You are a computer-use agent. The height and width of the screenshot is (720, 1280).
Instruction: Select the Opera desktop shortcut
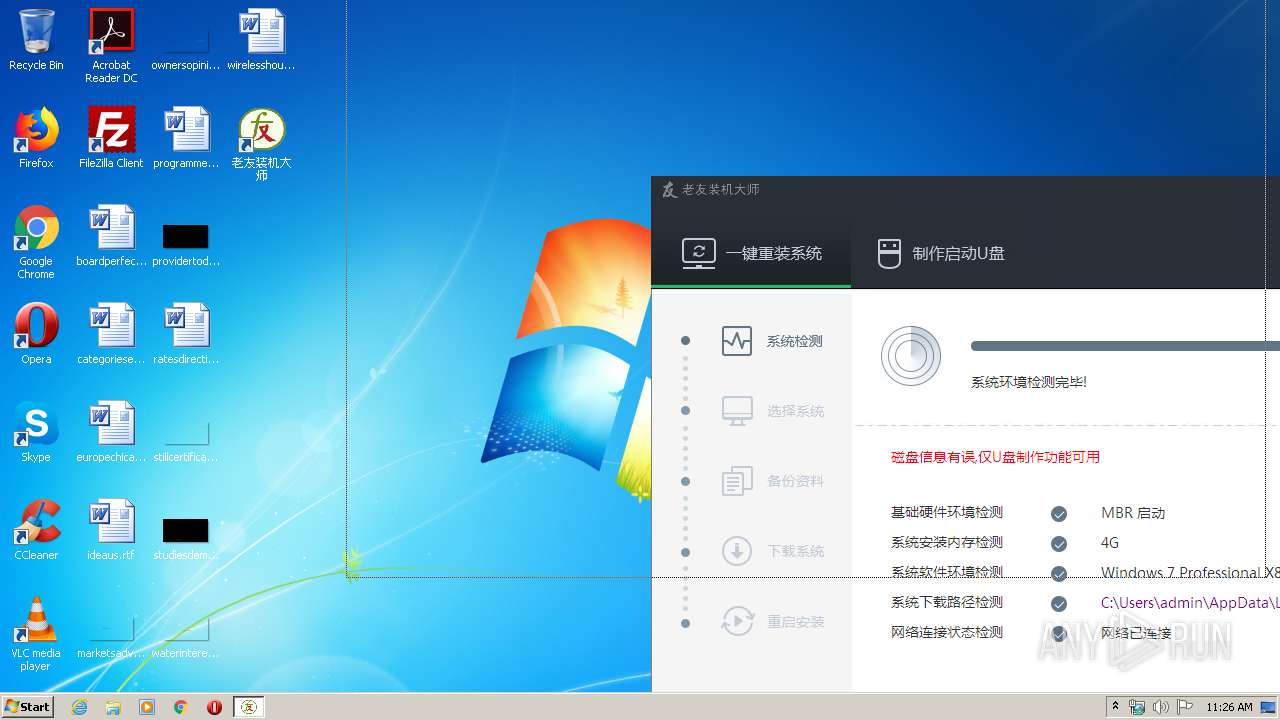36,334
